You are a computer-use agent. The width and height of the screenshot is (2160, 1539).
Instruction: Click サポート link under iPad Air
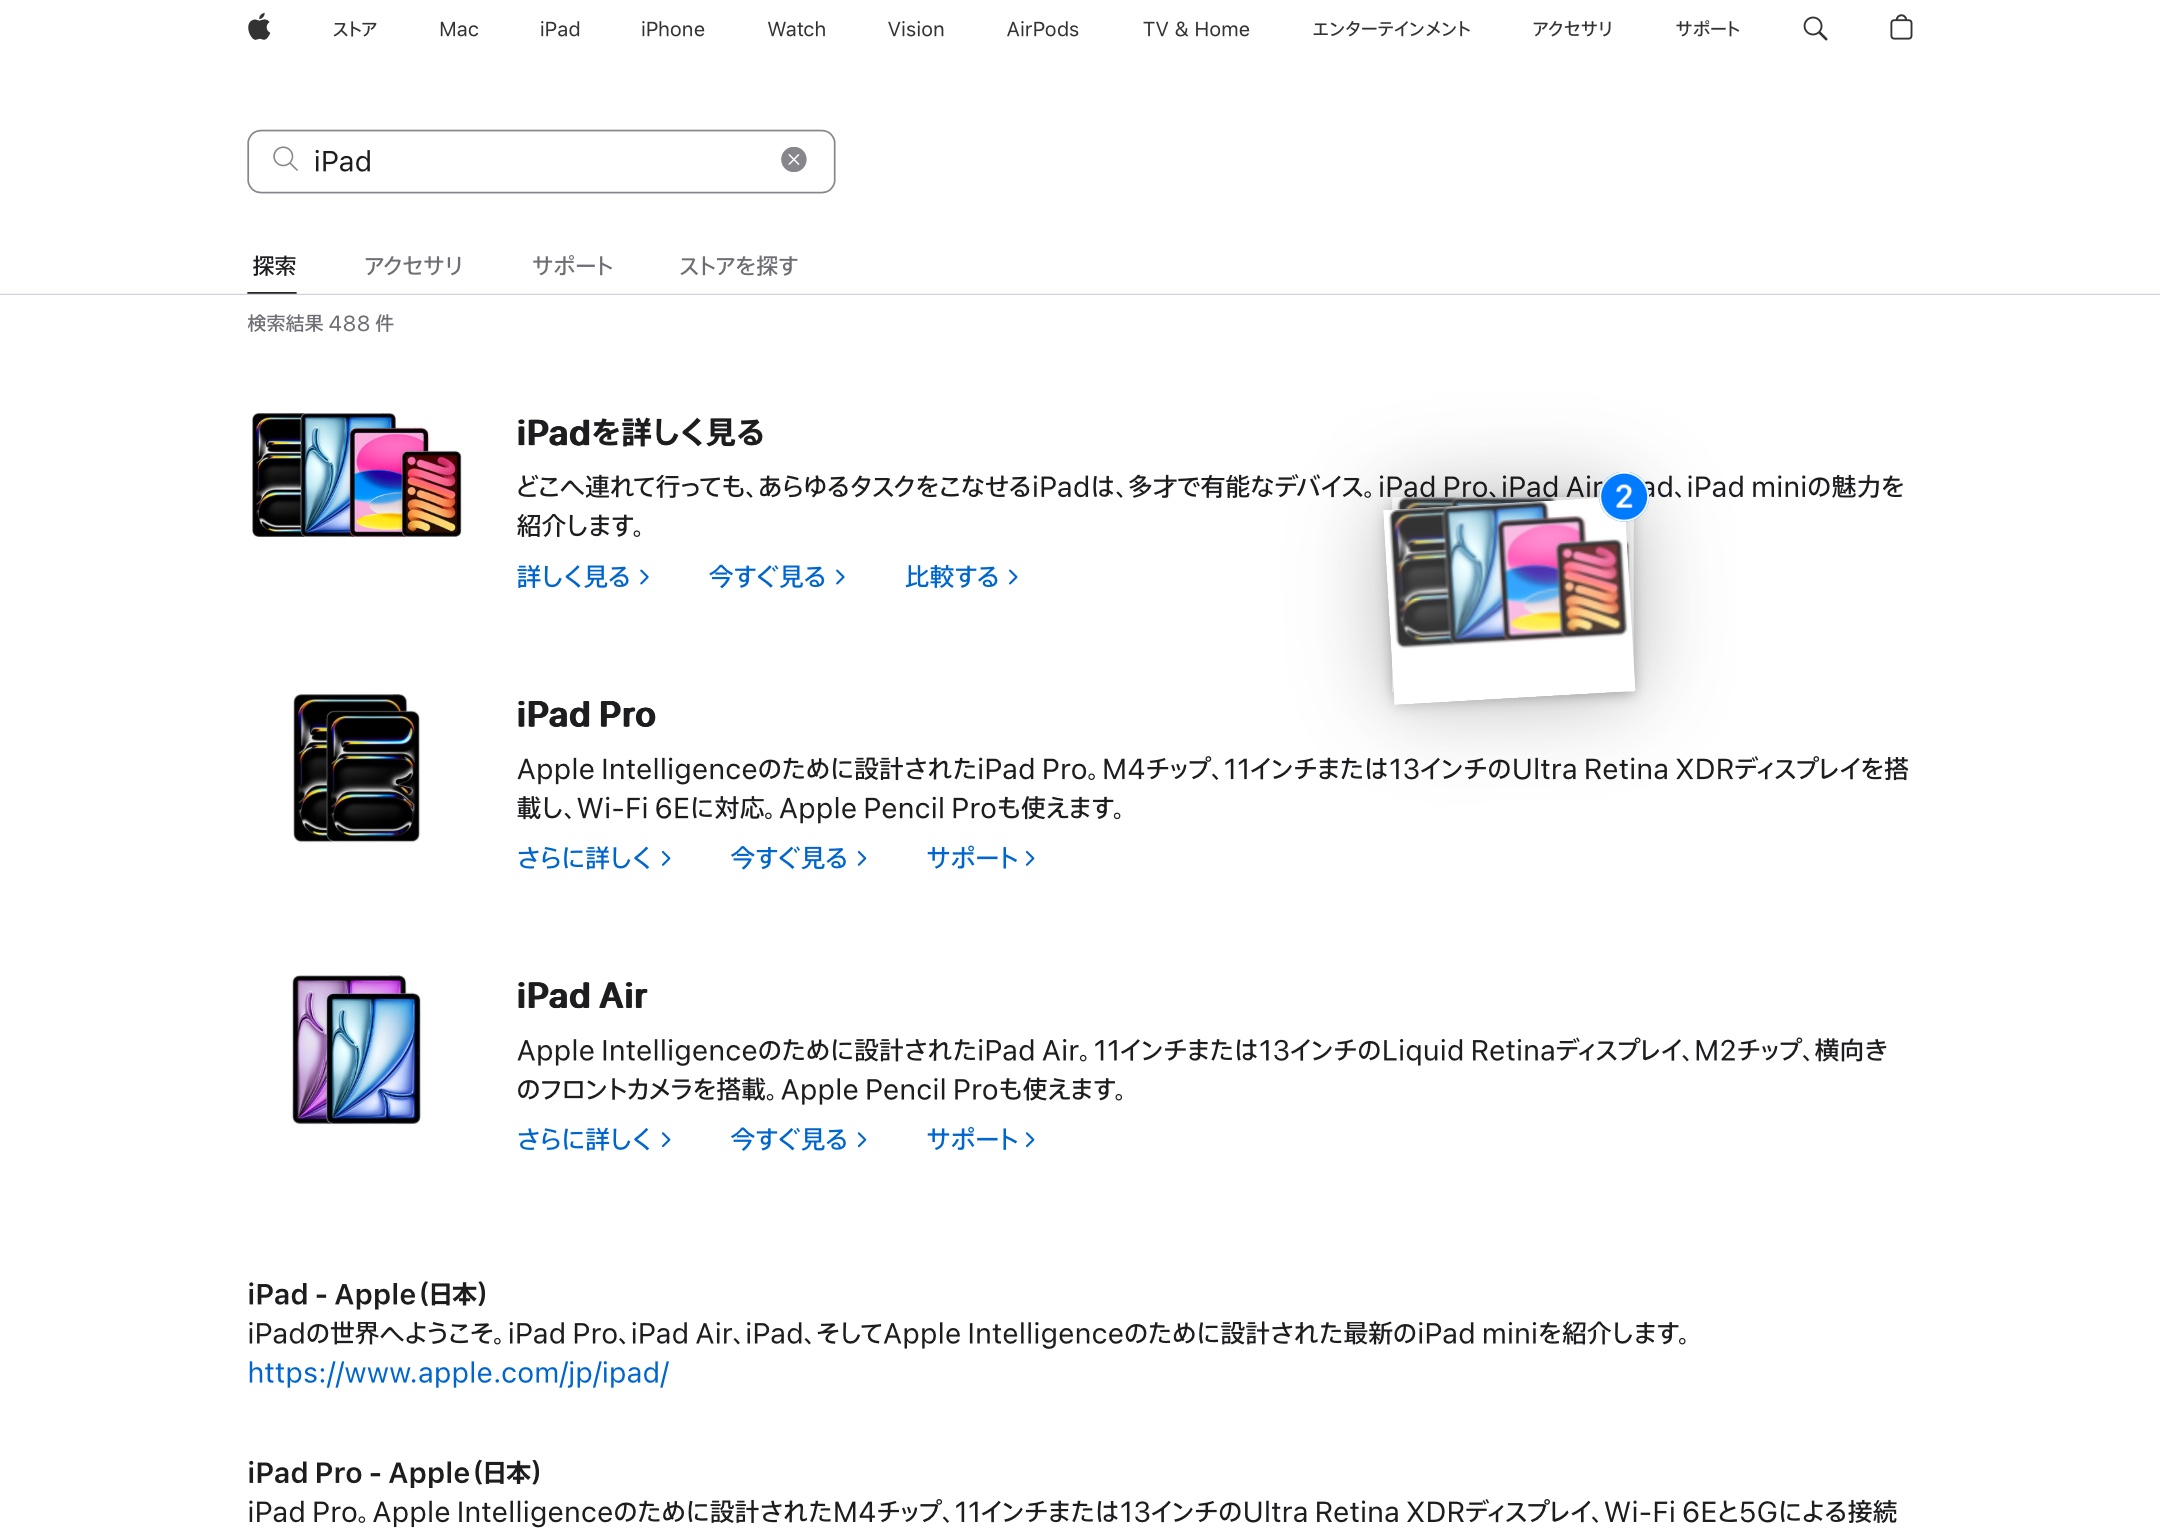[x=979, y=1139]
